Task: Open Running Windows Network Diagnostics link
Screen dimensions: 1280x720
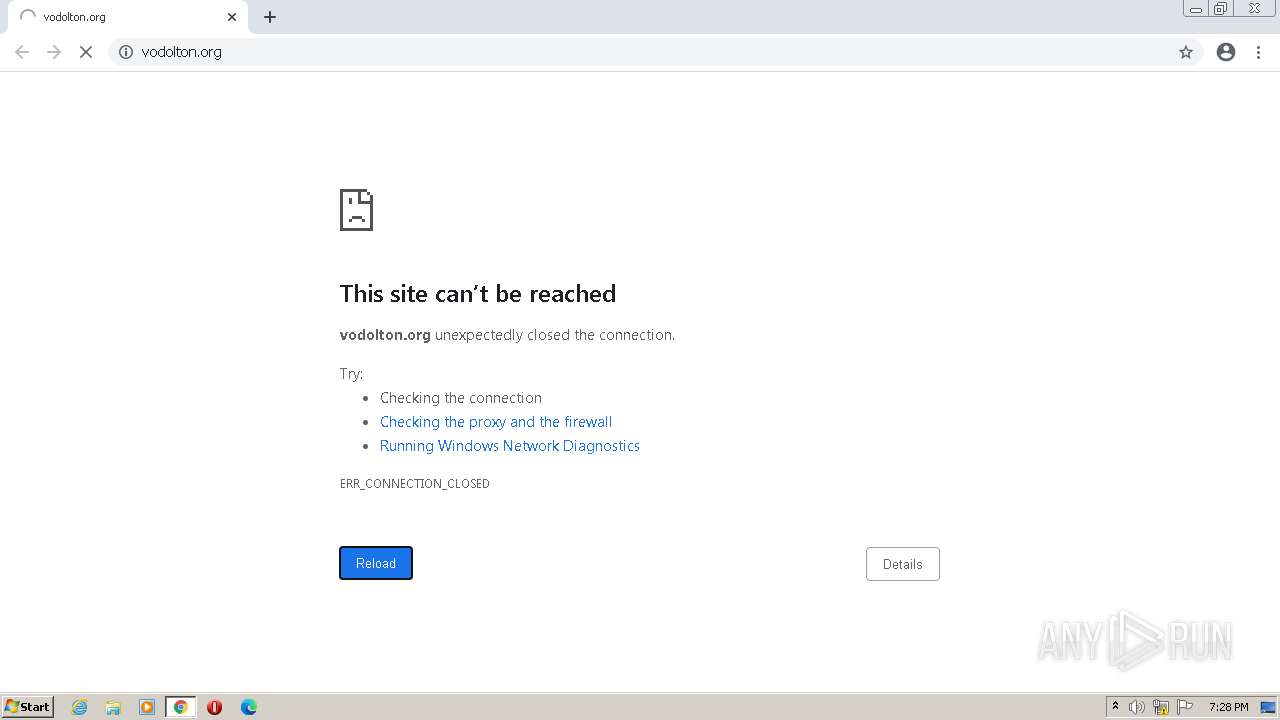Action: point(510,446)
